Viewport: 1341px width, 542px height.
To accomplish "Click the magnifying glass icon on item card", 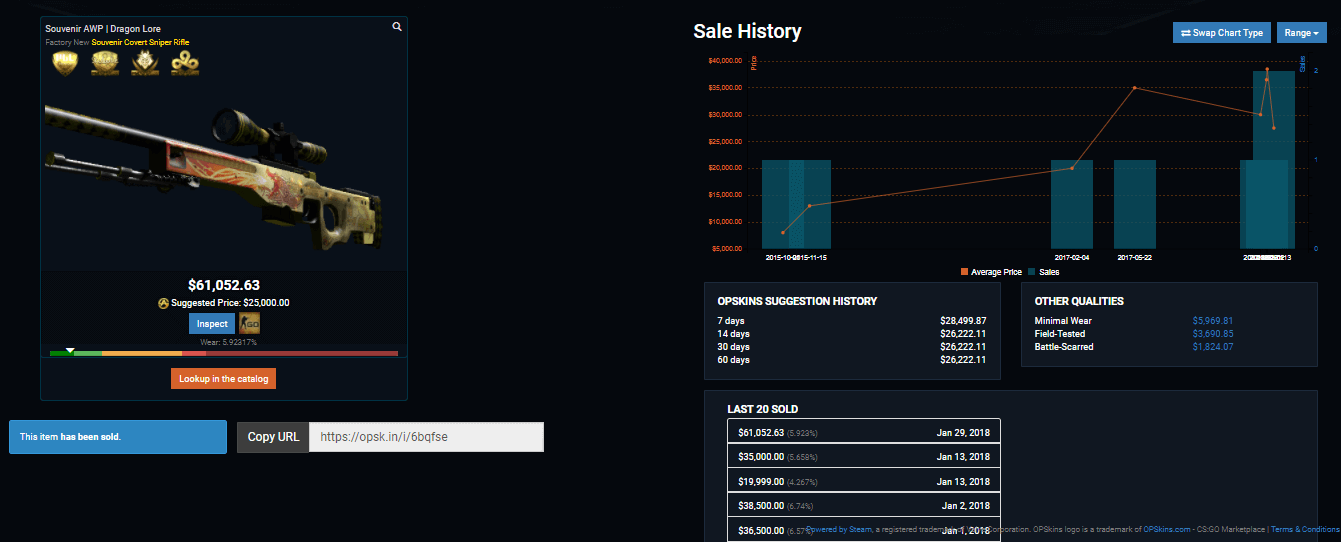I will click(397, 27).
